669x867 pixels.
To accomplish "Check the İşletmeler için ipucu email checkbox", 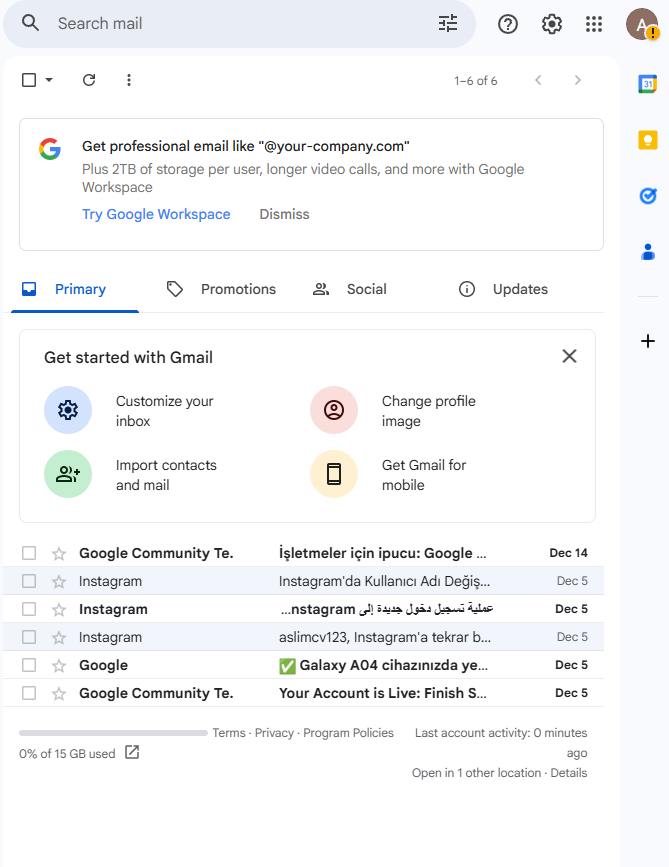I will coord(29,553).
